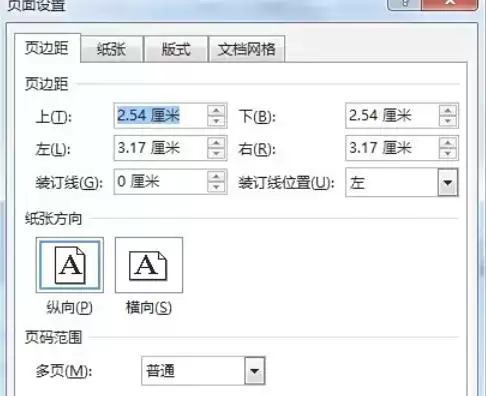Switch to the 版式 tab
The height and width of the screenshot is (396, 486).
click(x=176, y=49)
